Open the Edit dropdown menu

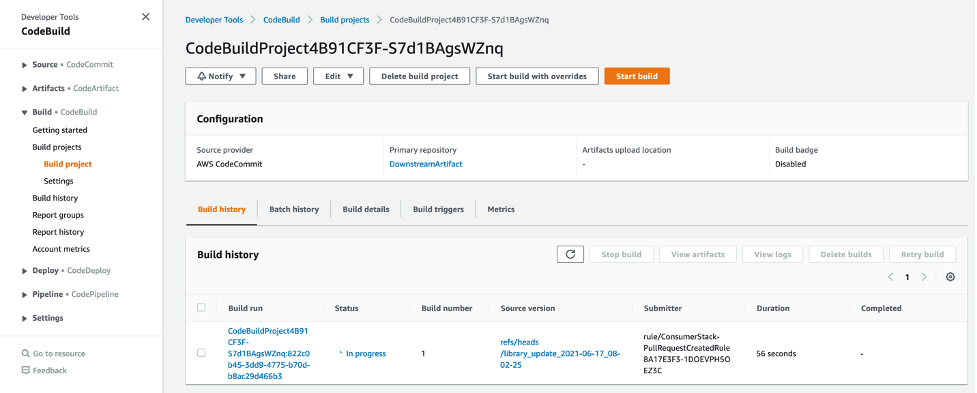[338, 76]
